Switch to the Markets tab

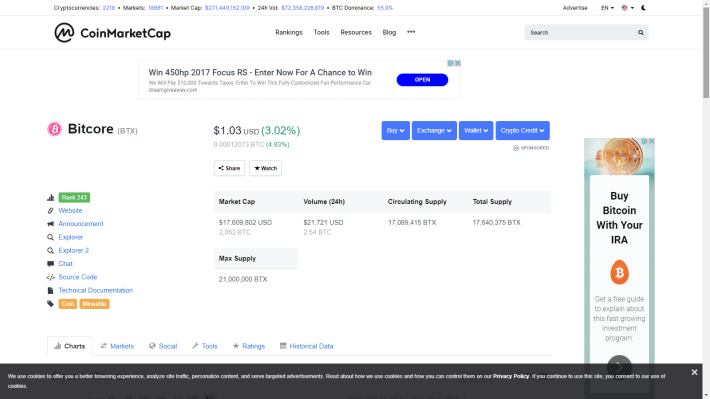pos(117,346)
